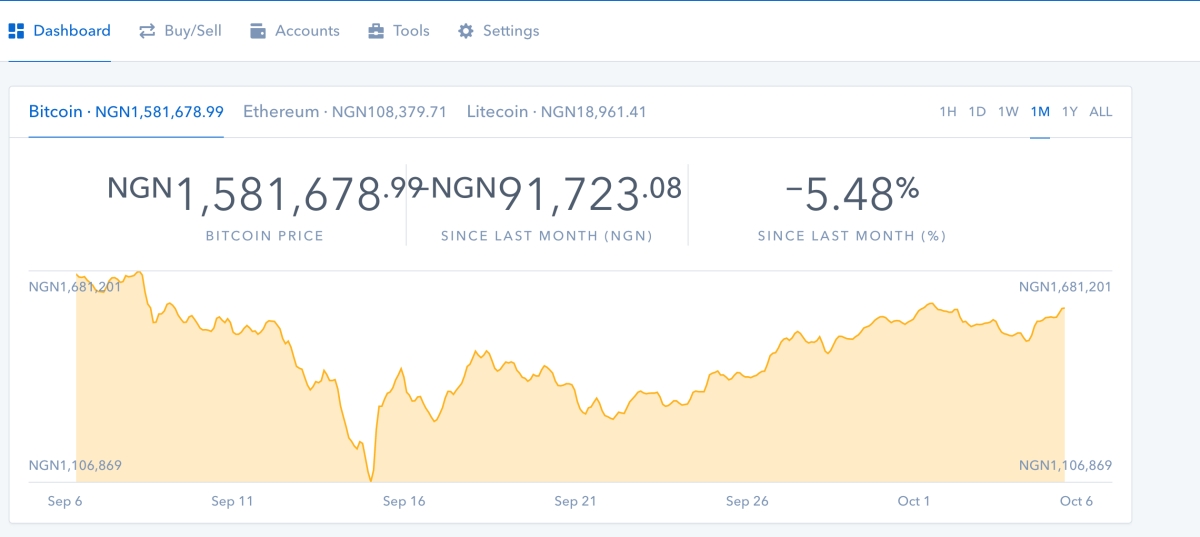Click the large Bitcoin price value
1200x537 pixels.
pyautogui.click(x=264, y=193)
